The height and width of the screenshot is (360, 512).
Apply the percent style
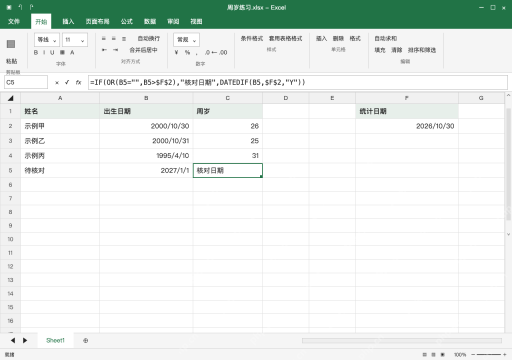coord(187,52)
